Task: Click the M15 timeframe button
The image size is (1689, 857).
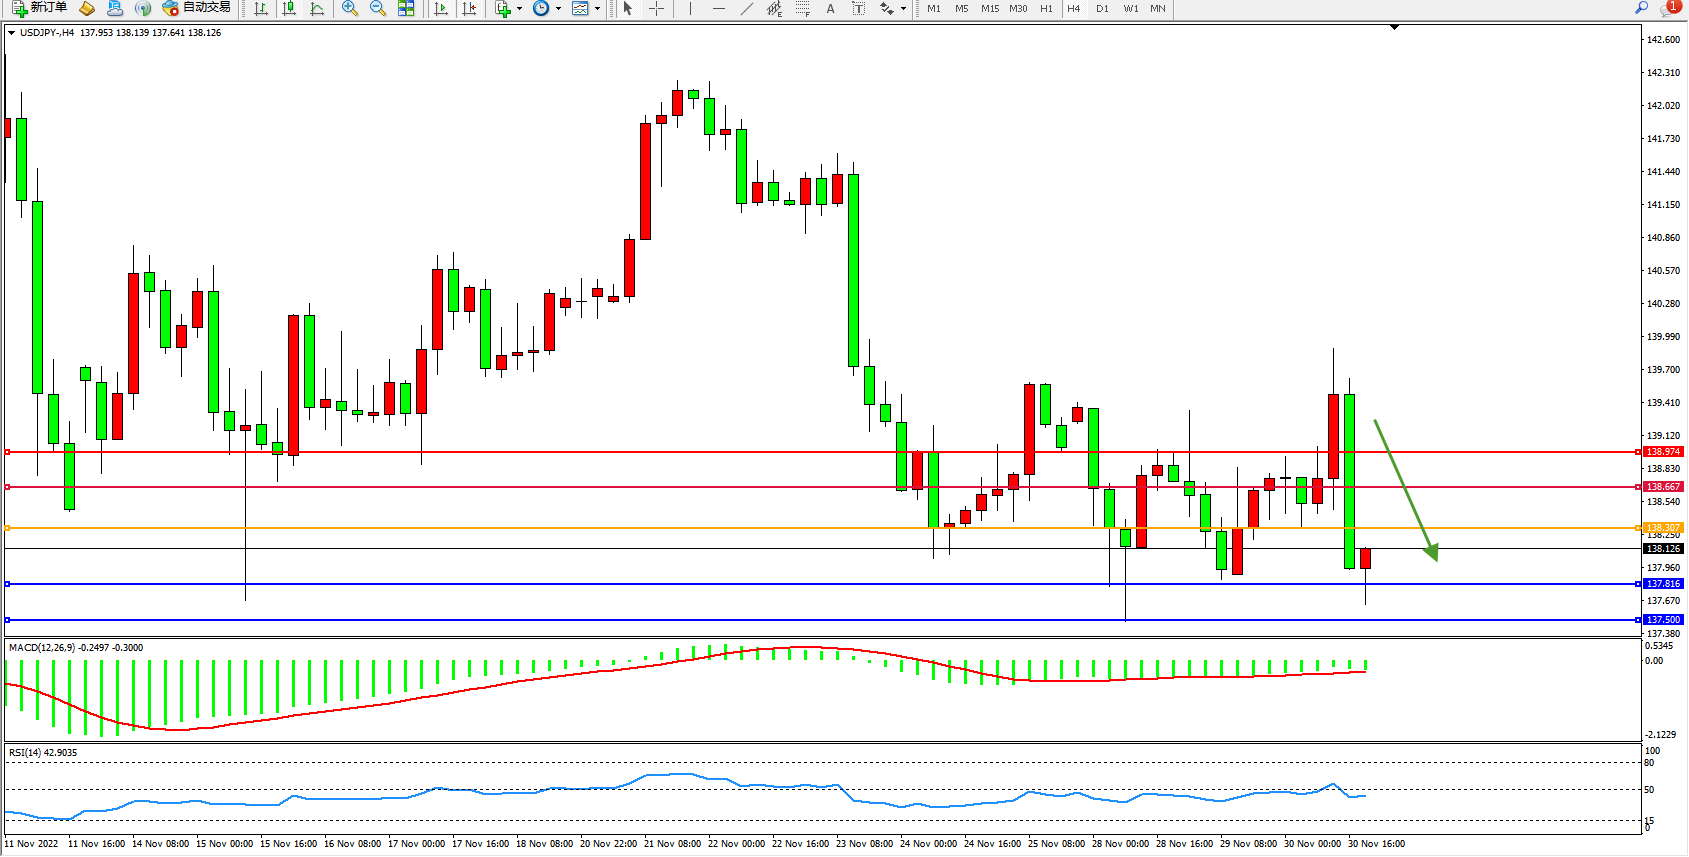Action: point(990,8)
